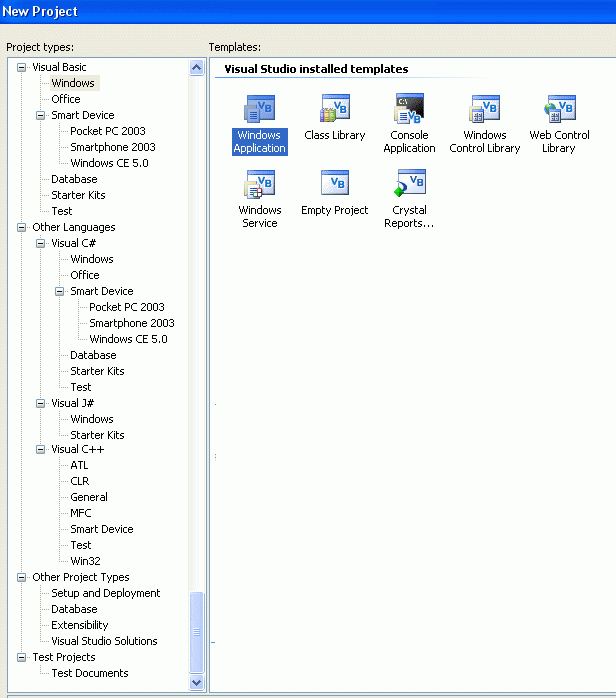
Task: Select the Windows Application template icon
Action: coord(259,110)
